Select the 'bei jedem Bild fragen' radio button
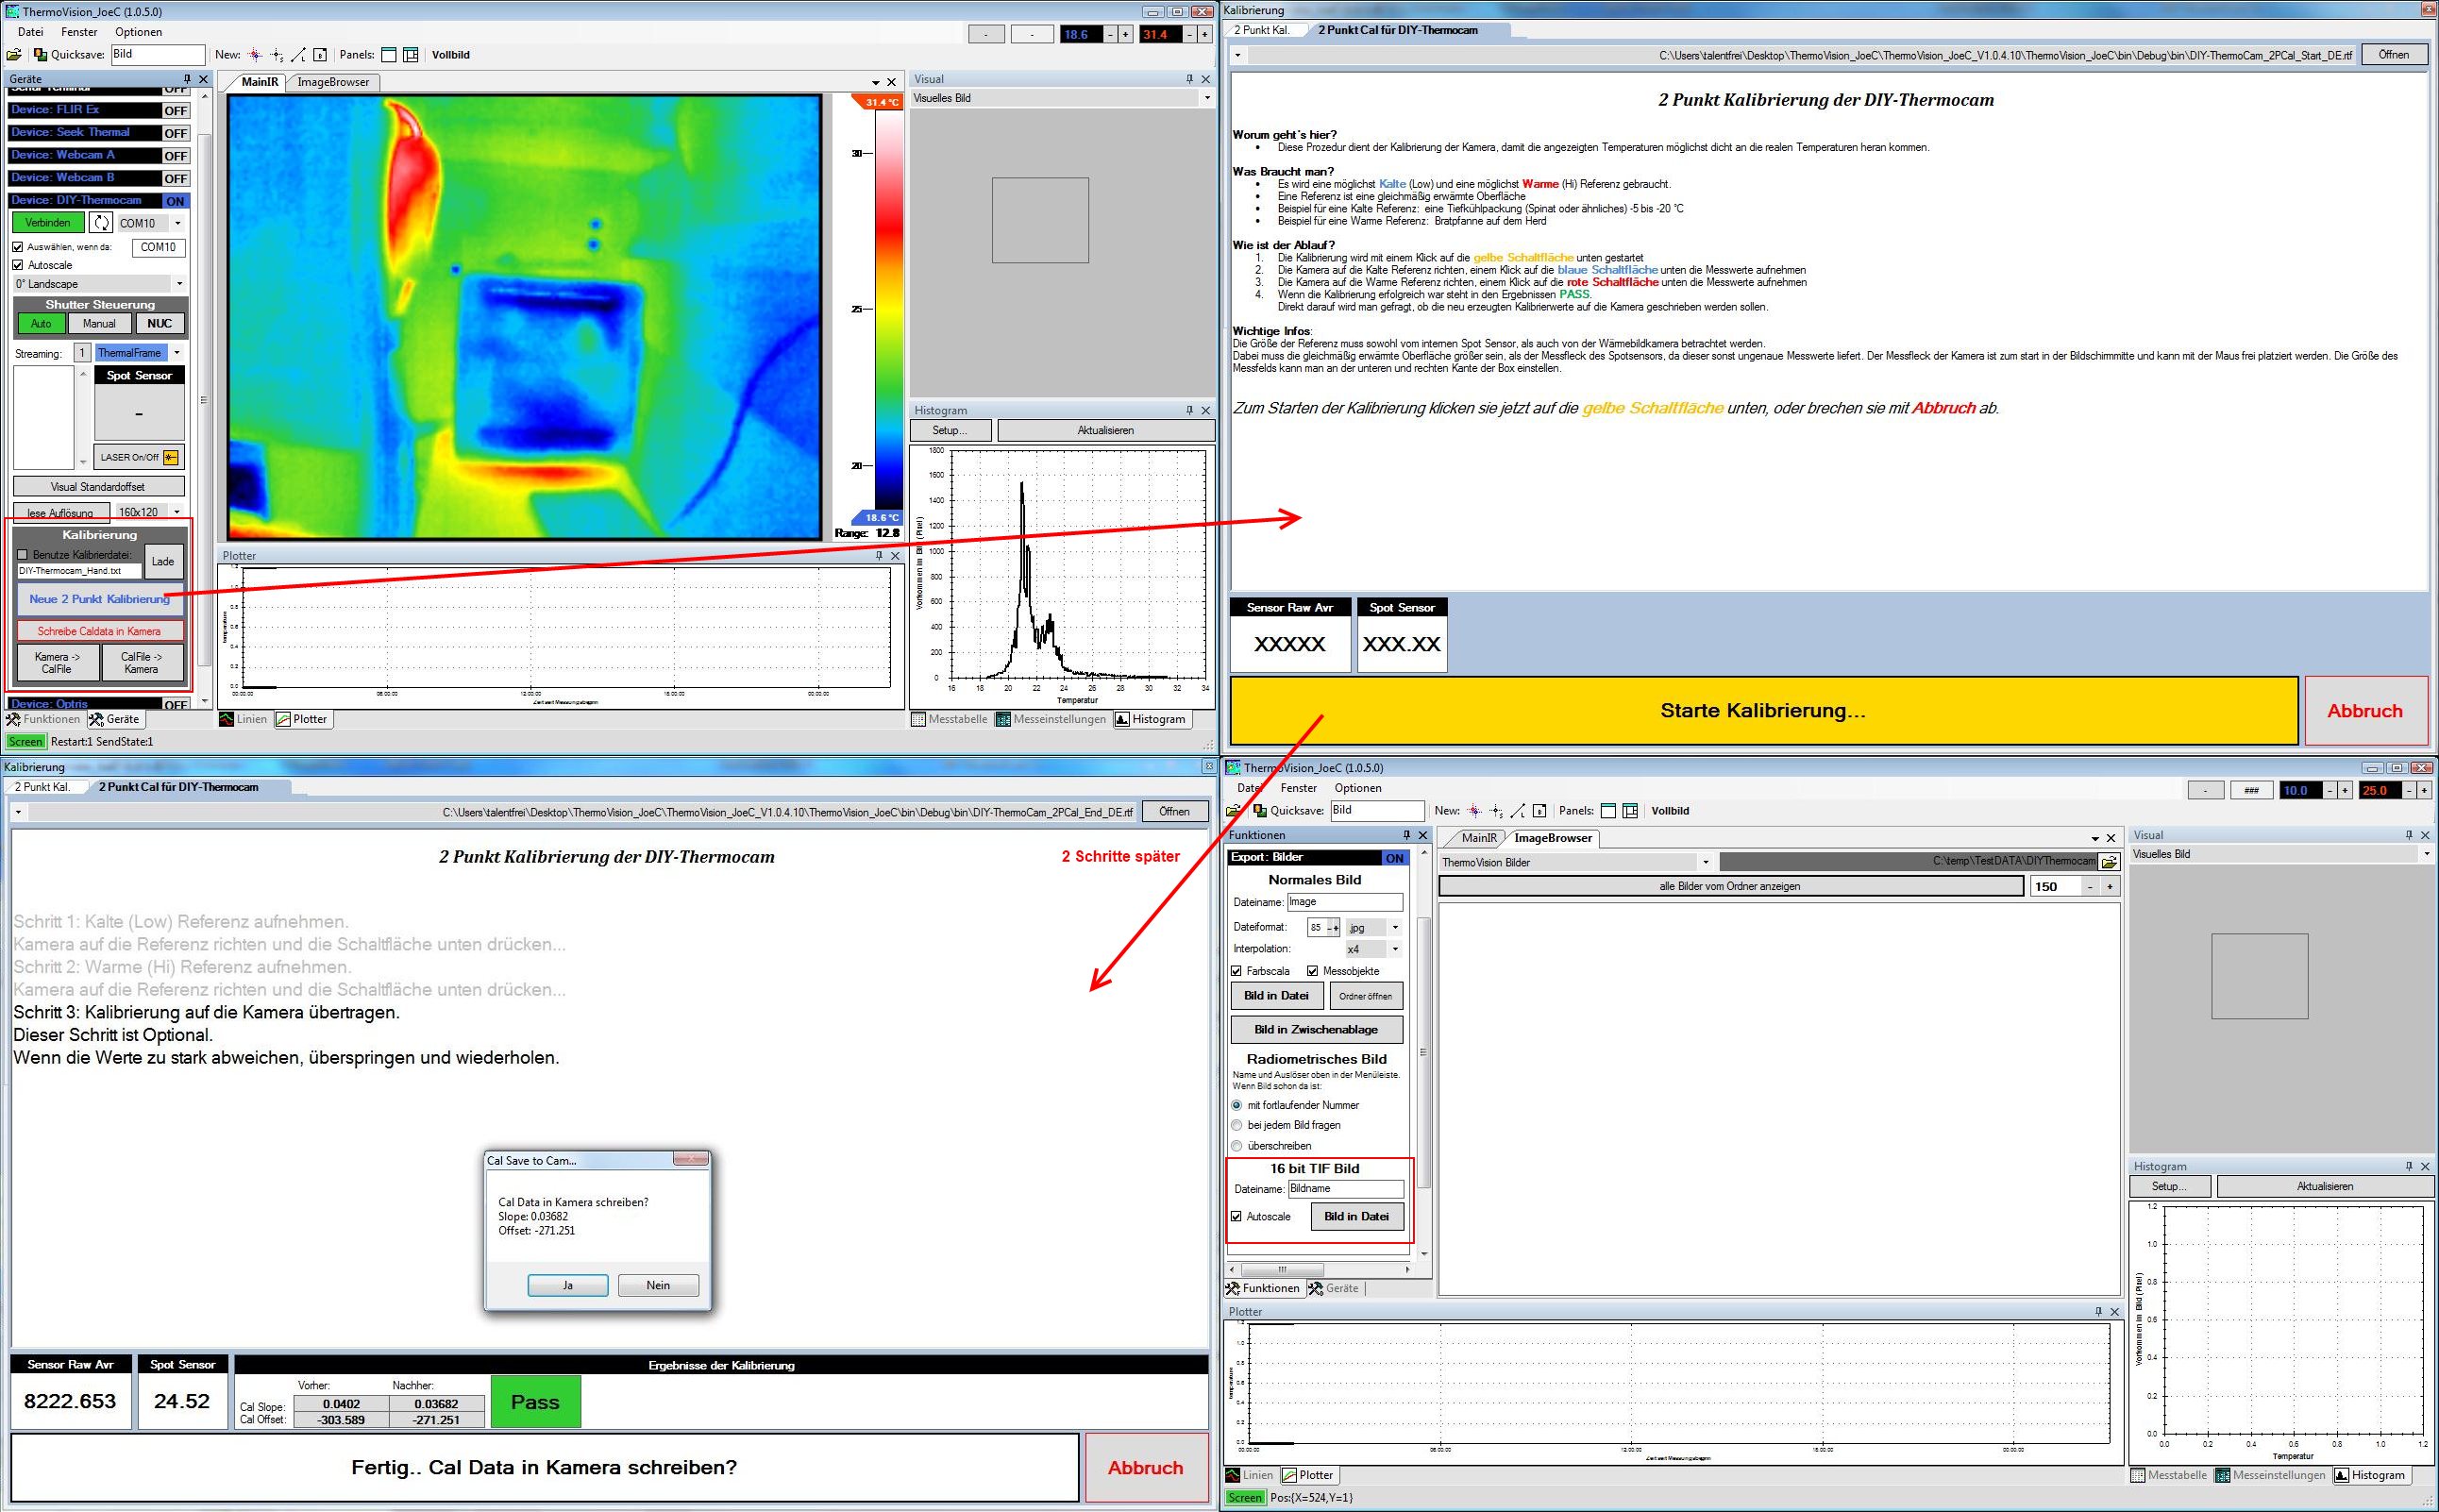2439x1512 pixels. click(1237, 1125)
